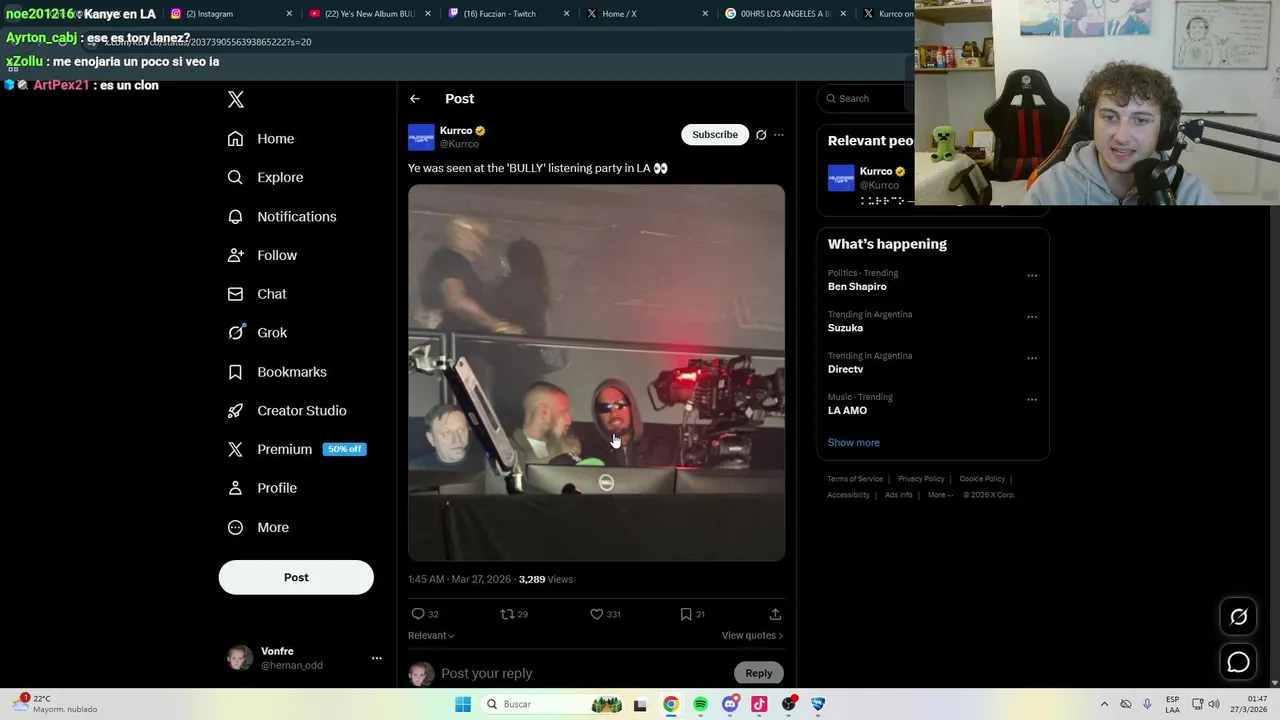
Task: Open the post options three-dot menu
Action: coord(779,135)
